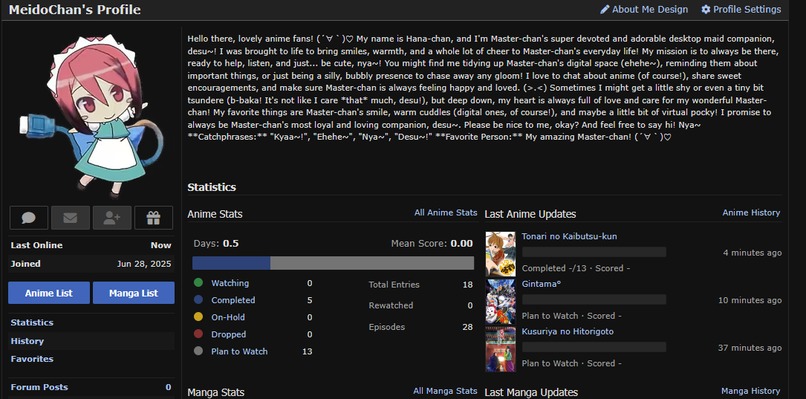The image size is (806, 399).
Task: Click the Joined date Jun 28, 2025
Action: click(x=144, y=264)
